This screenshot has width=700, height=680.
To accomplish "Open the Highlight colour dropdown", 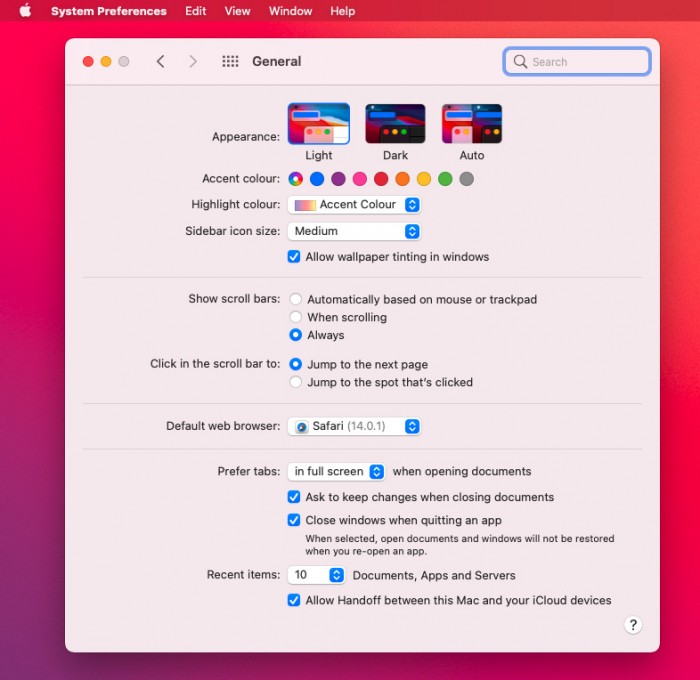I will [354, 205].
